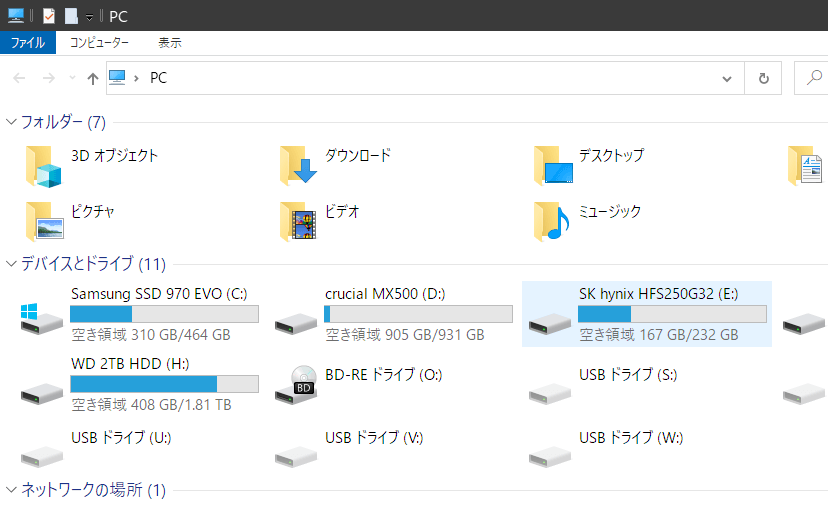
Task: Click the PC breadcrumb in address bar
Action: click(158, 78)
